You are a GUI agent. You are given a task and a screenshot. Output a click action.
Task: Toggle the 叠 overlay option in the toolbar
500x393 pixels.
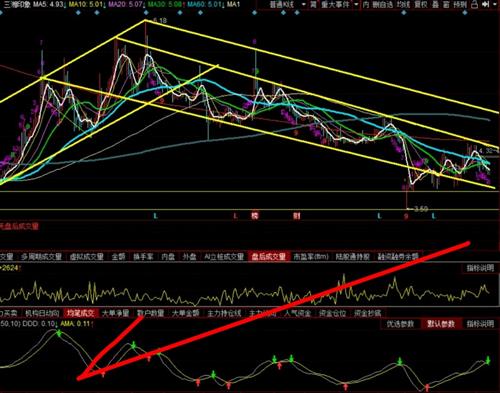point(436,4)
